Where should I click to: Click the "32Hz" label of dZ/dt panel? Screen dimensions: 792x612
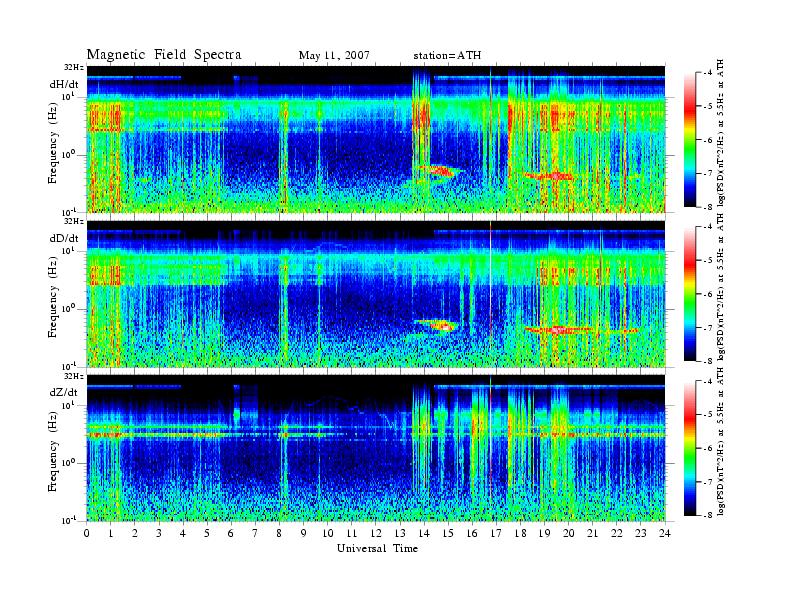(74, 376)
